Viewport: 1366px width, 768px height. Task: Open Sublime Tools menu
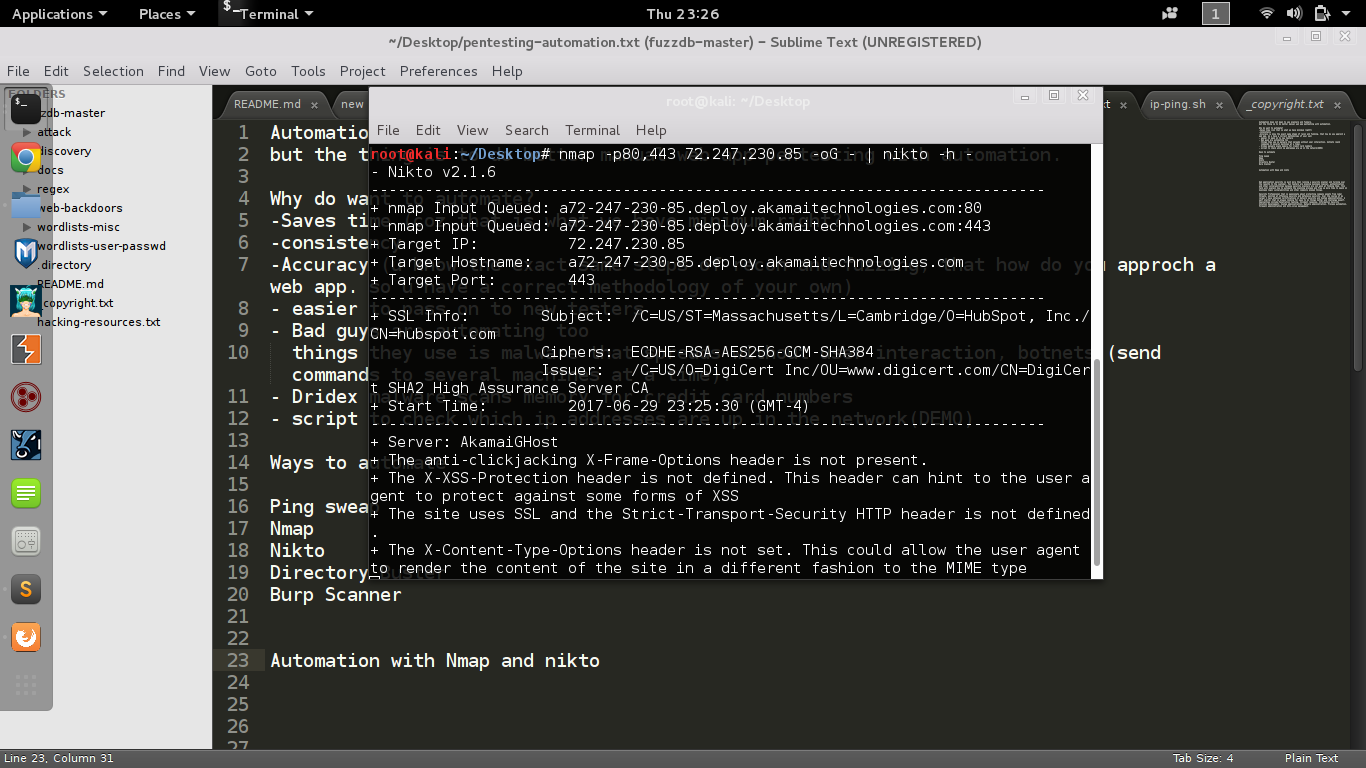pyautogui.click(x=308, y=71)
